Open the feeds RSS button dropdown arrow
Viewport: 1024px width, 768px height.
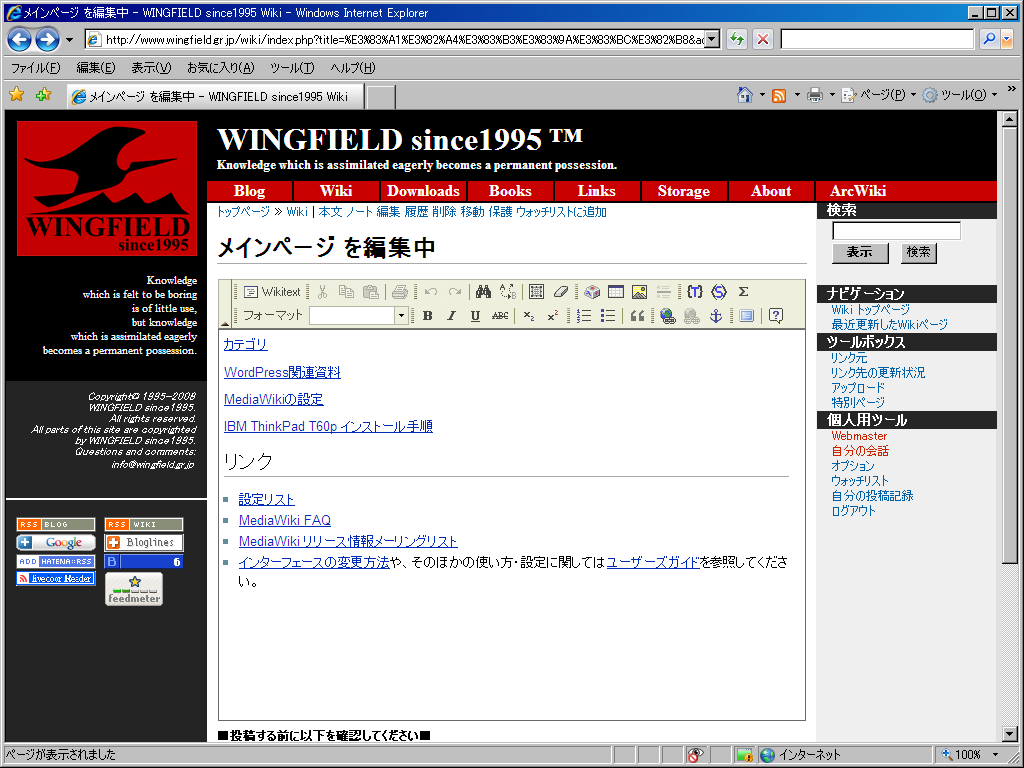(797, 95)
